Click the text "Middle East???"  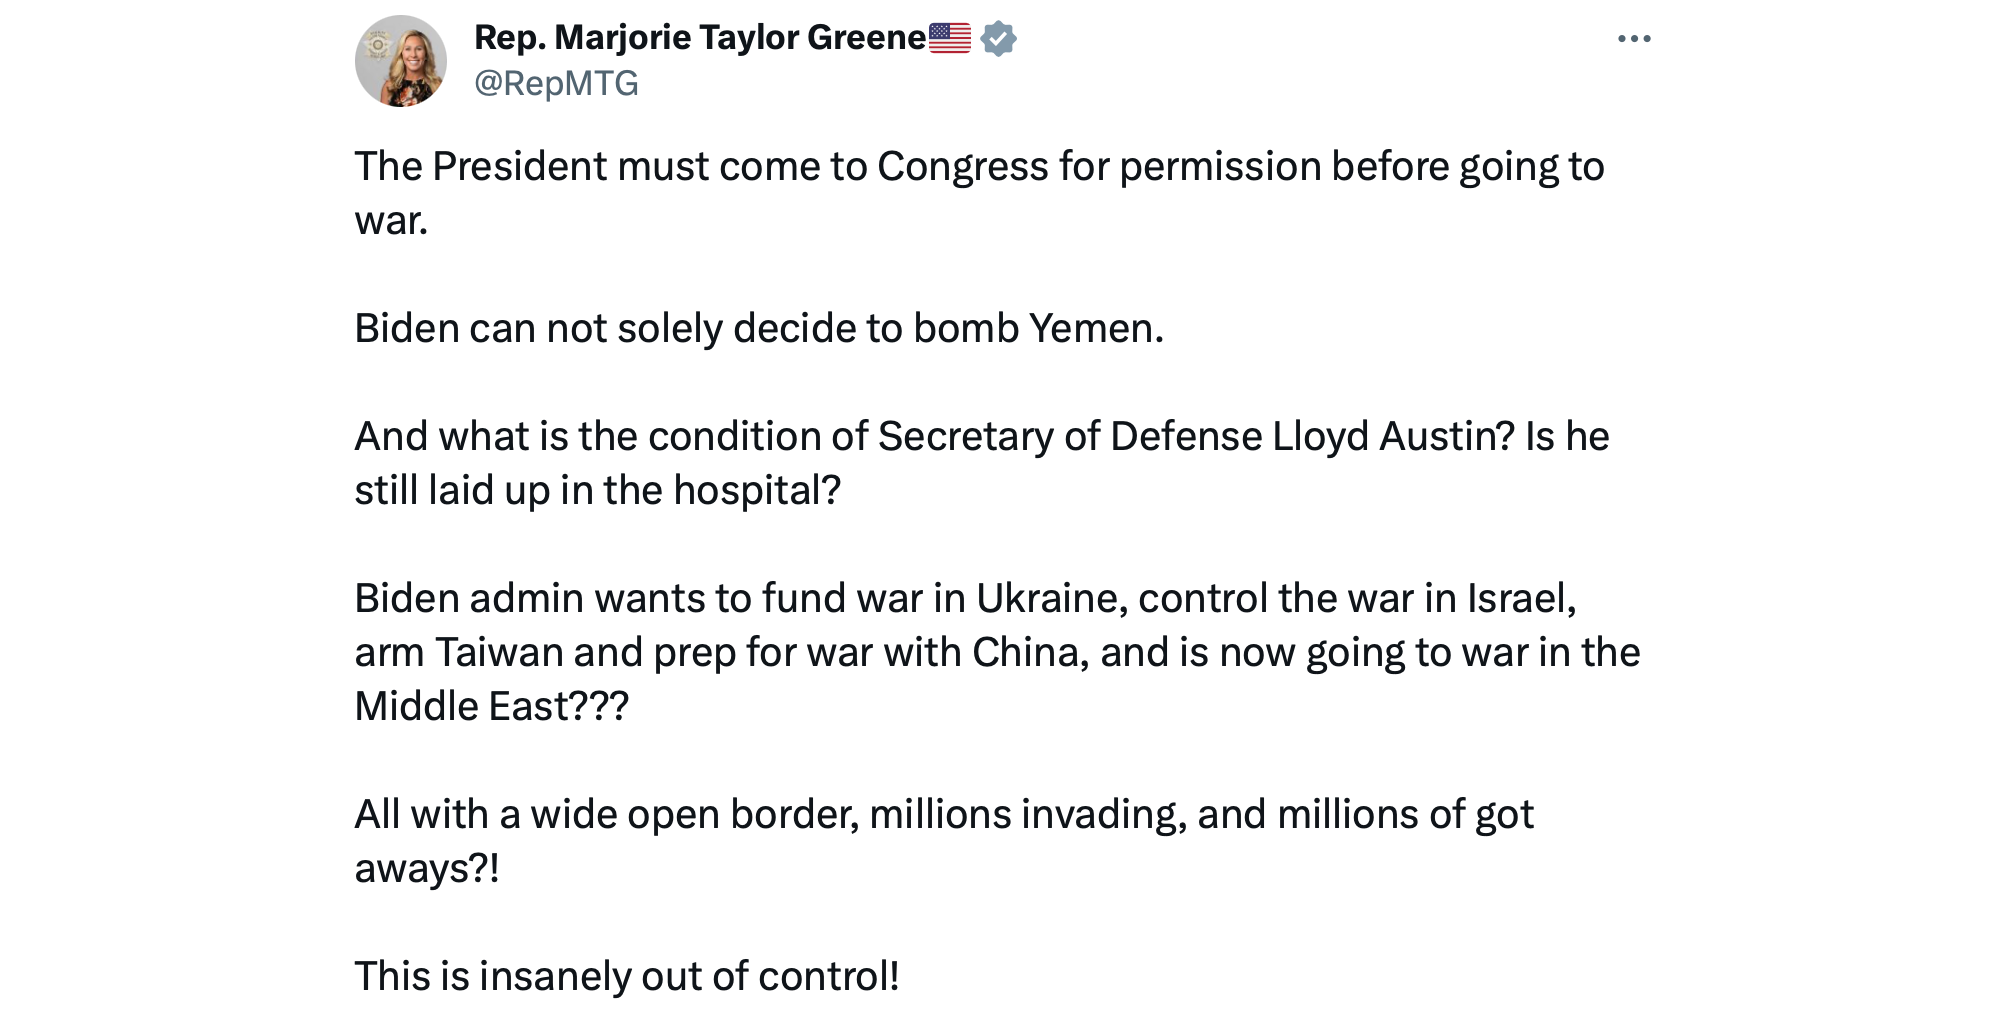click(x=491, y=707)
